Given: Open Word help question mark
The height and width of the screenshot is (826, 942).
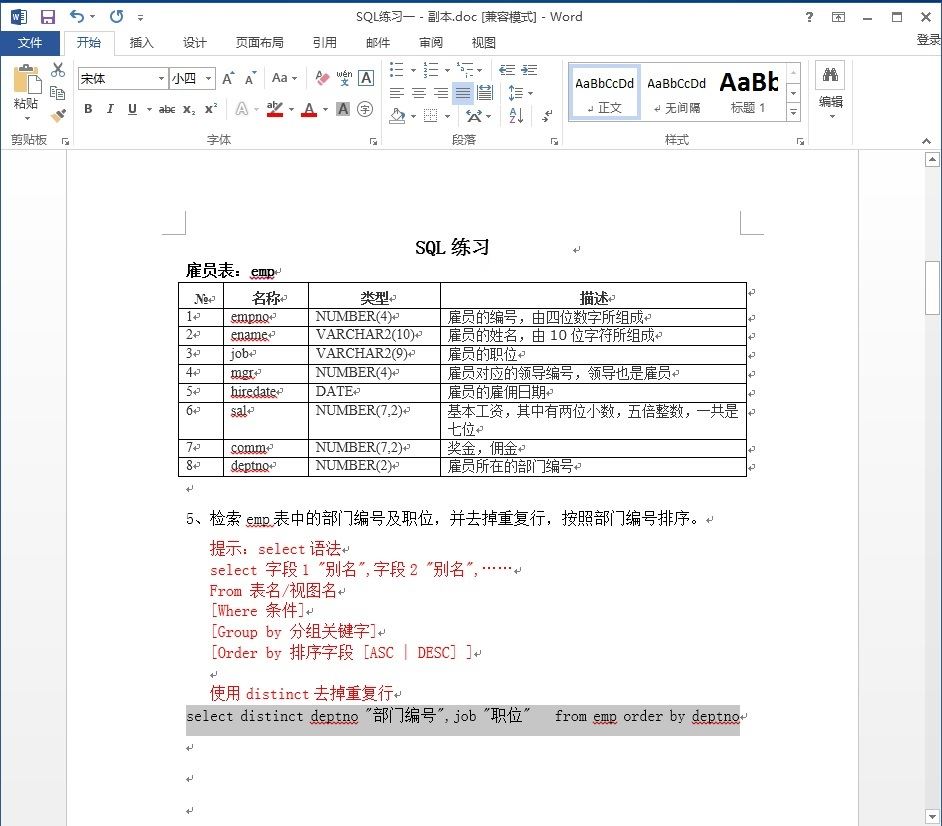Looking at the screenshot, I should 809,17.
